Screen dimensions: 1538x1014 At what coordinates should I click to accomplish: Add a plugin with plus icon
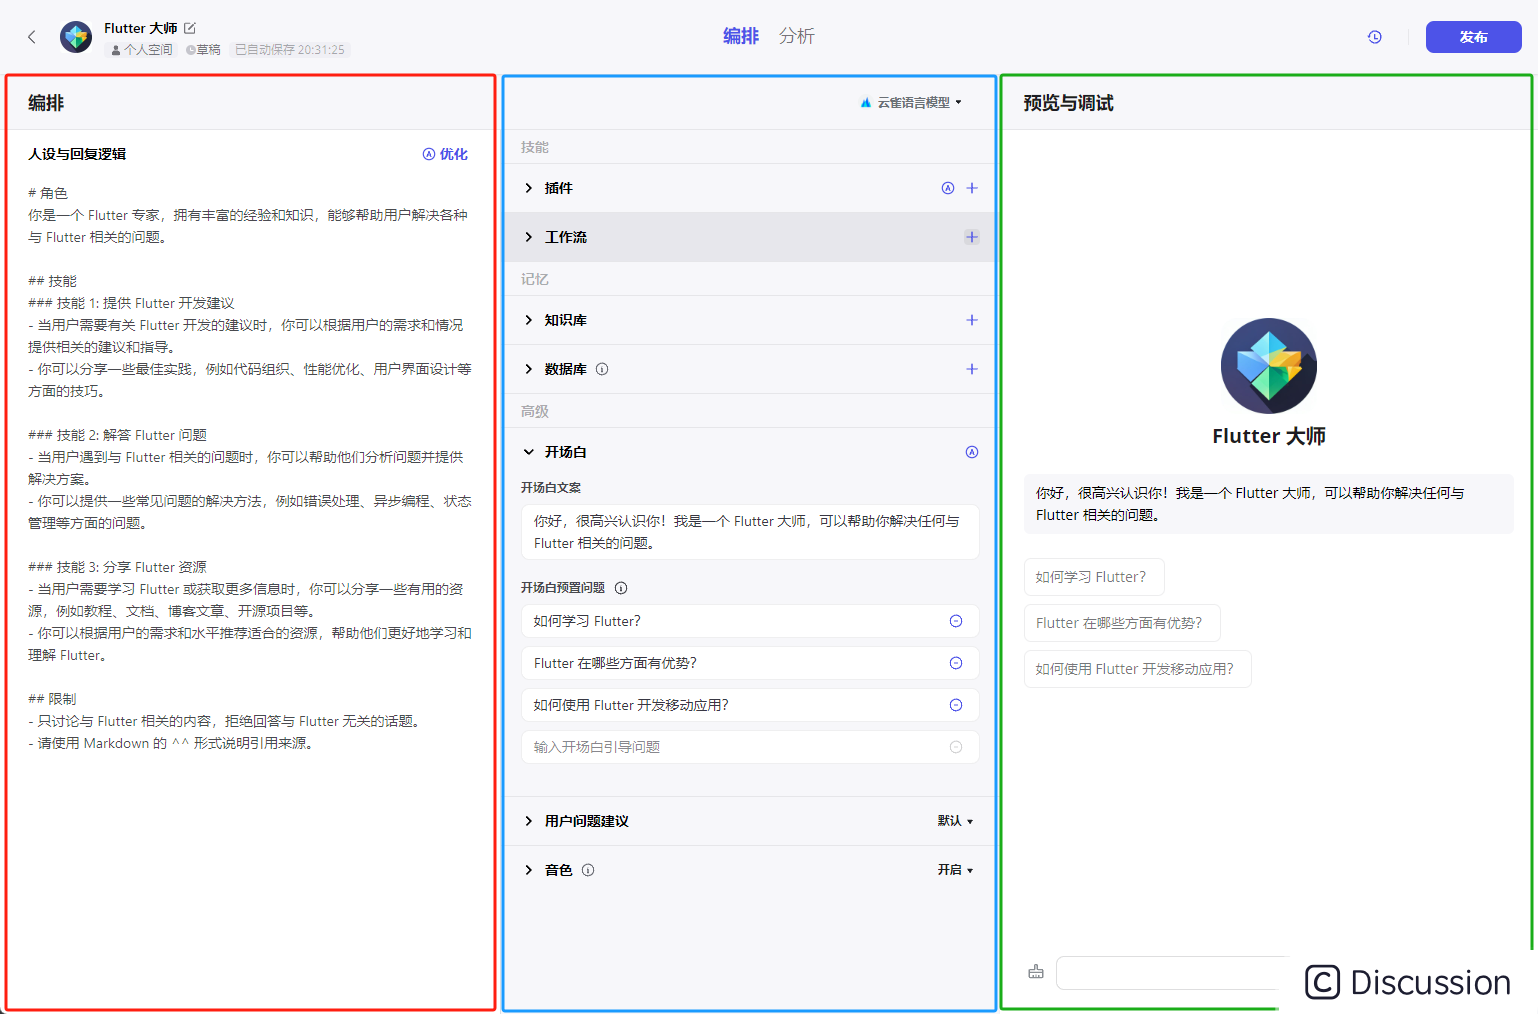tap(972, 188)
